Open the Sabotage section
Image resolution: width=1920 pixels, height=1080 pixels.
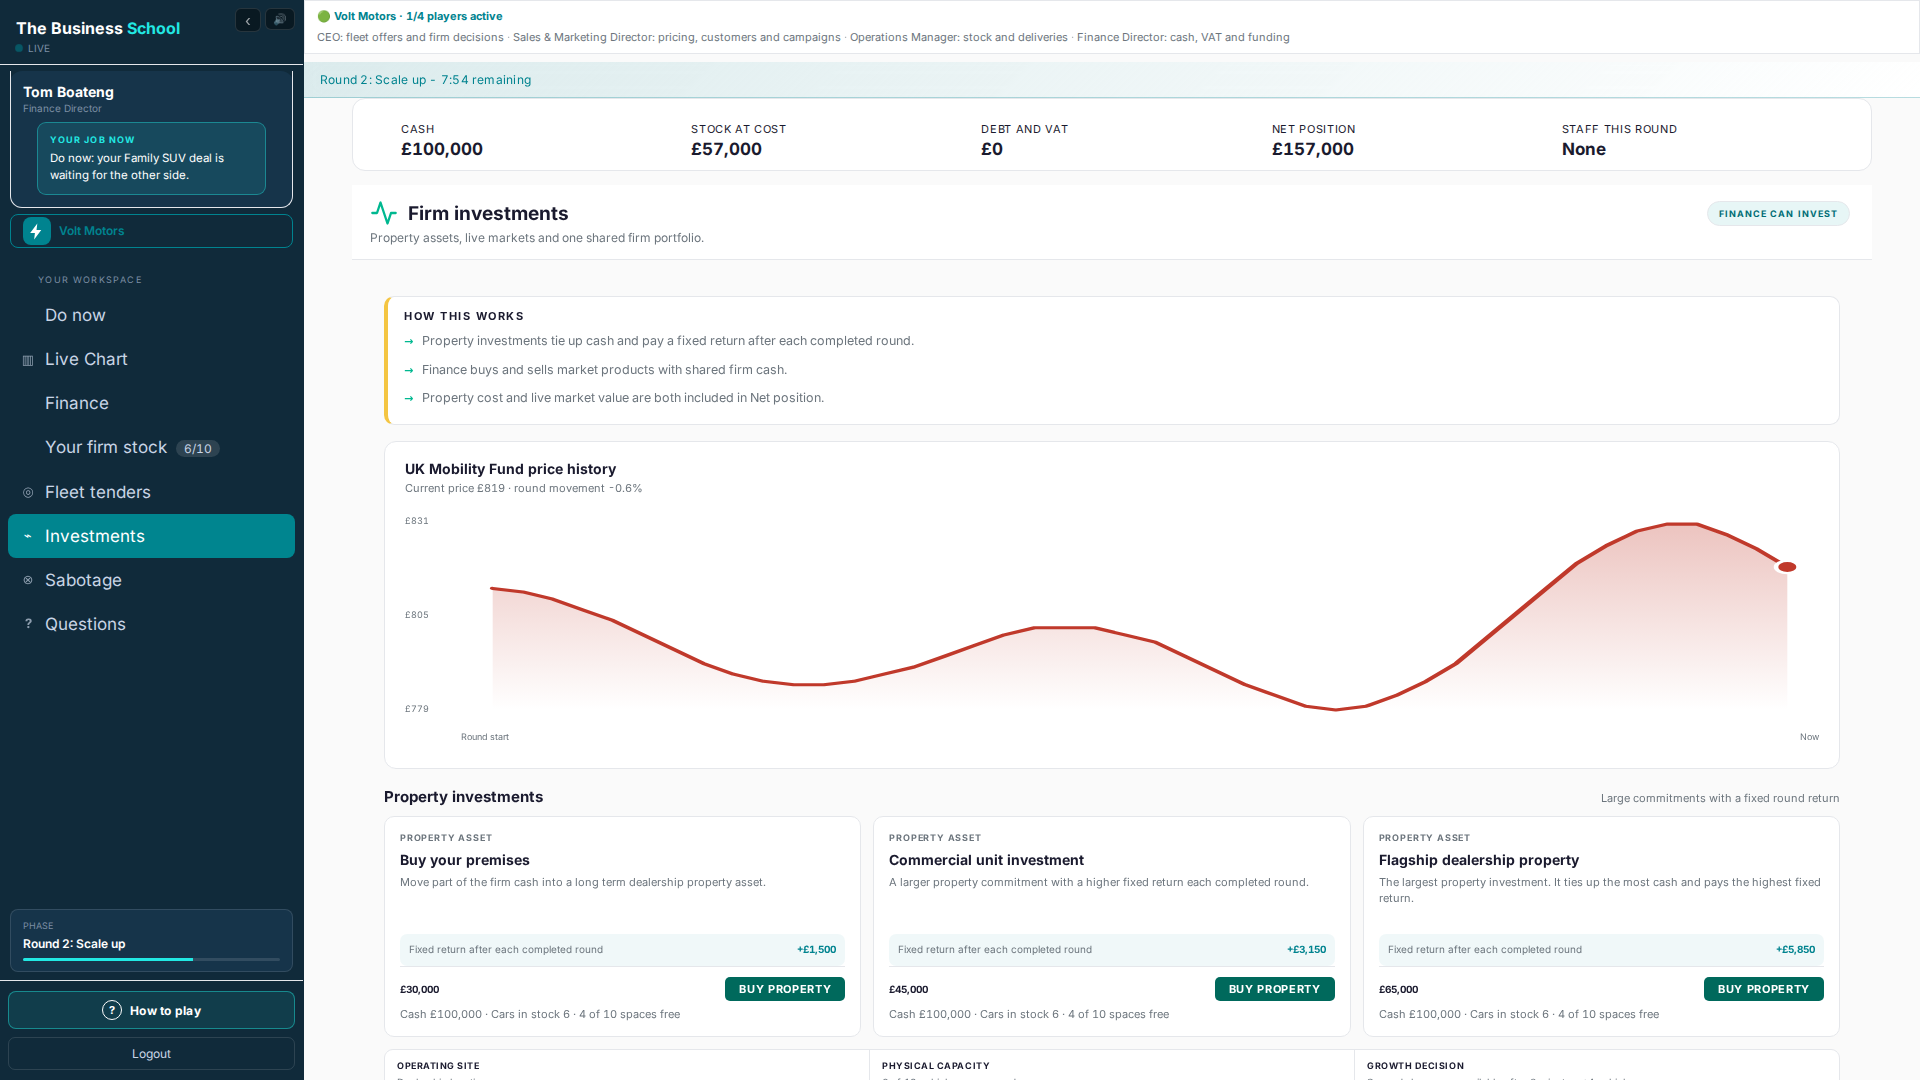[151, 580]
